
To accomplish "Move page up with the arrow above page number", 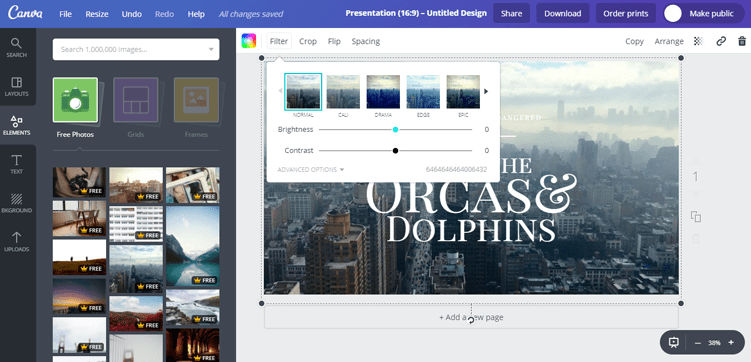I will pos(696,161).
